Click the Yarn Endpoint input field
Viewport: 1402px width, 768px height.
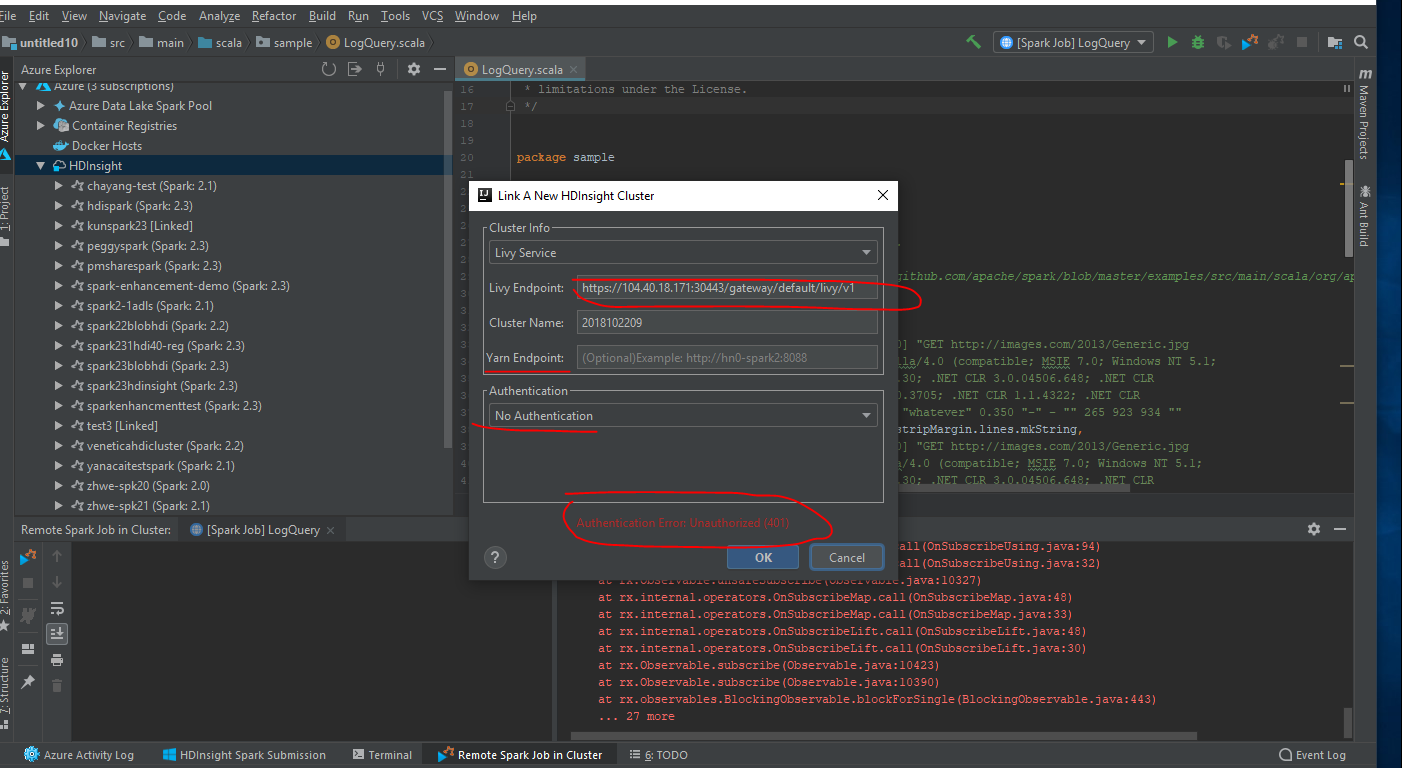click(727, 357)
